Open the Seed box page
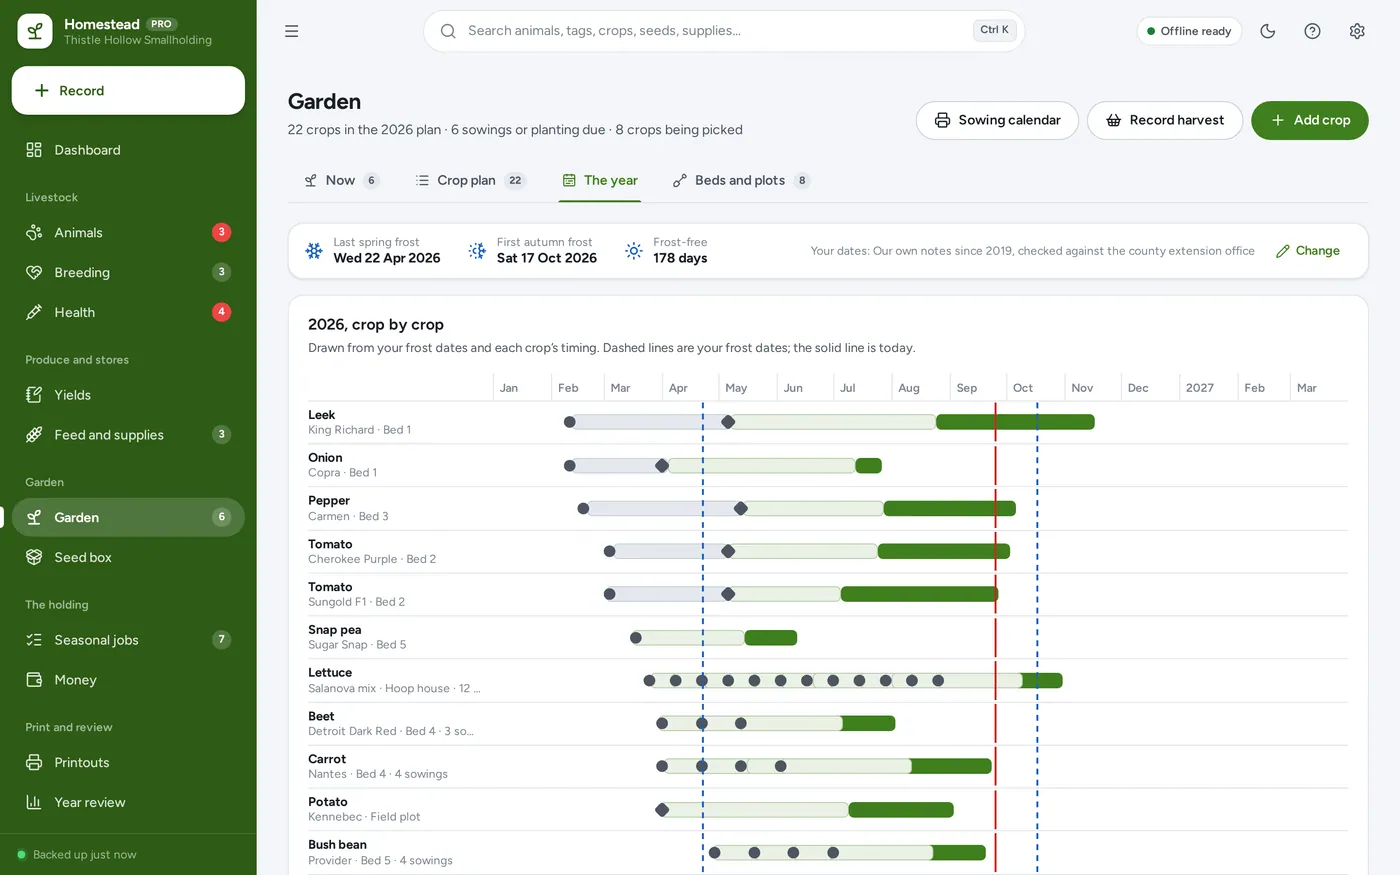 [x=128, y=557]
